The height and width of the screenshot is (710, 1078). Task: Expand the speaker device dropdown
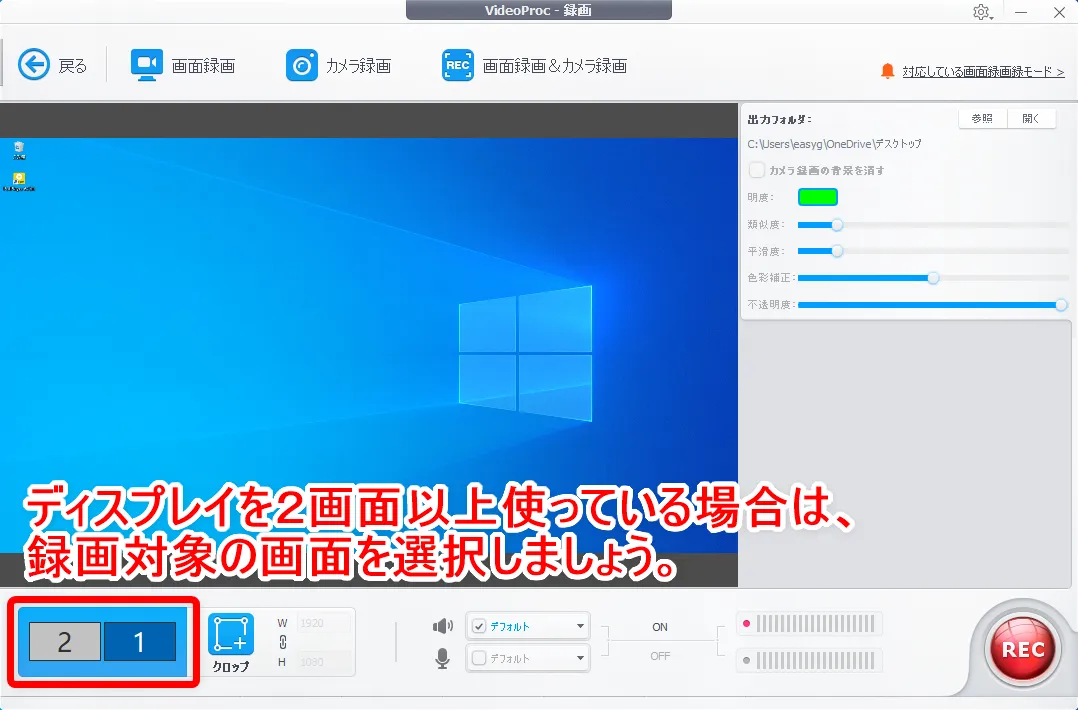click(x=580, y=626)
